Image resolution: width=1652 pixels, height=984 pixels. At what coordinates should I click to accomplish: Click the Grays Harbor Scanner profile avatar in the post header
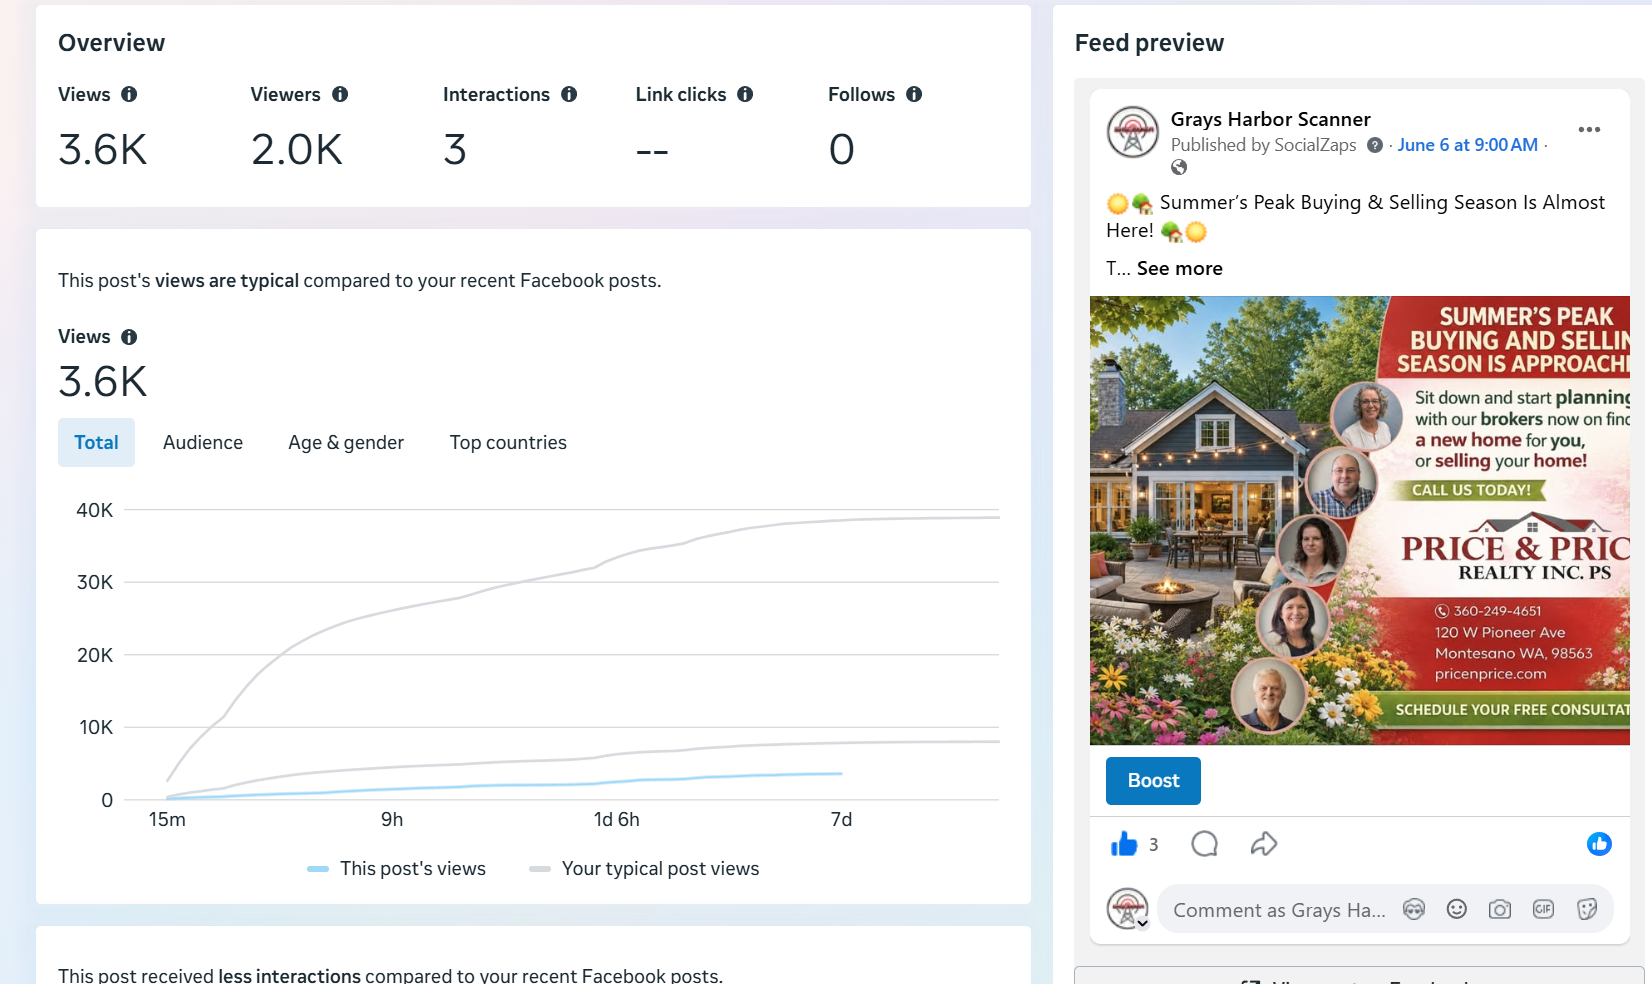(1133, 132)
